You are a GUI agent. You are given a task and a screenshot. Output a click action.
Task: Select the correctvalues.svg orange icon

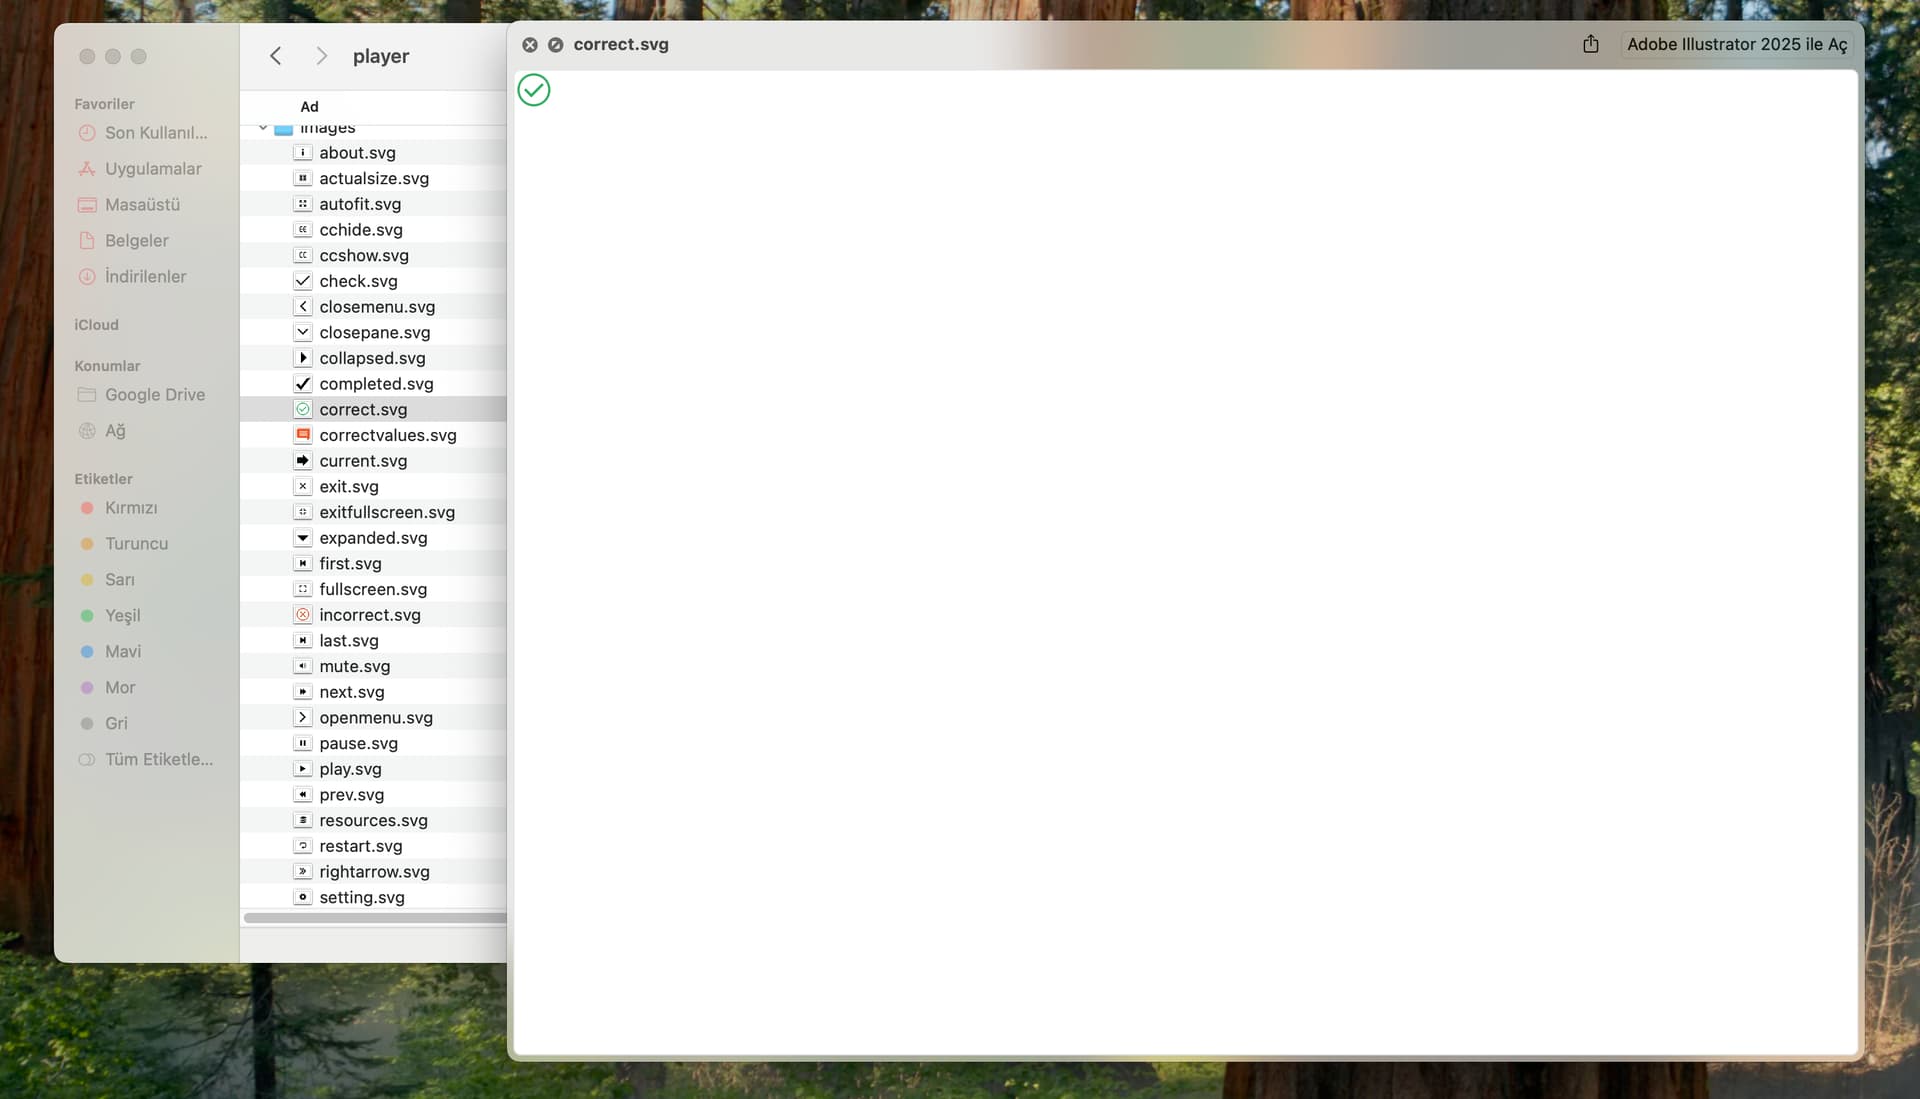point(303,435)
